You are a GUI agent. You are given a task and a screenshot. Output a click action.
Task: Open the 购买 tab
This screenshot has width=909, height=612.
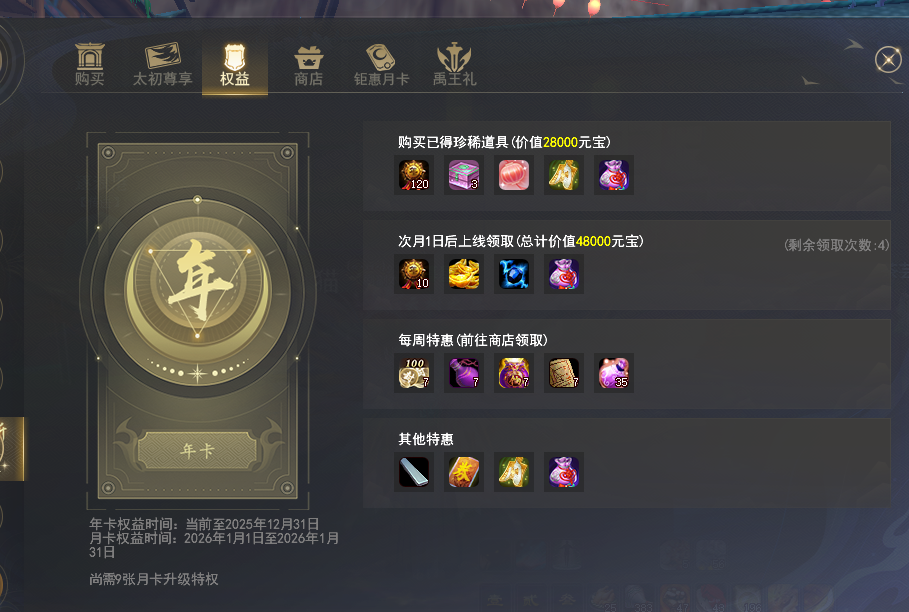pyautogui.click(x=89, y=64)
